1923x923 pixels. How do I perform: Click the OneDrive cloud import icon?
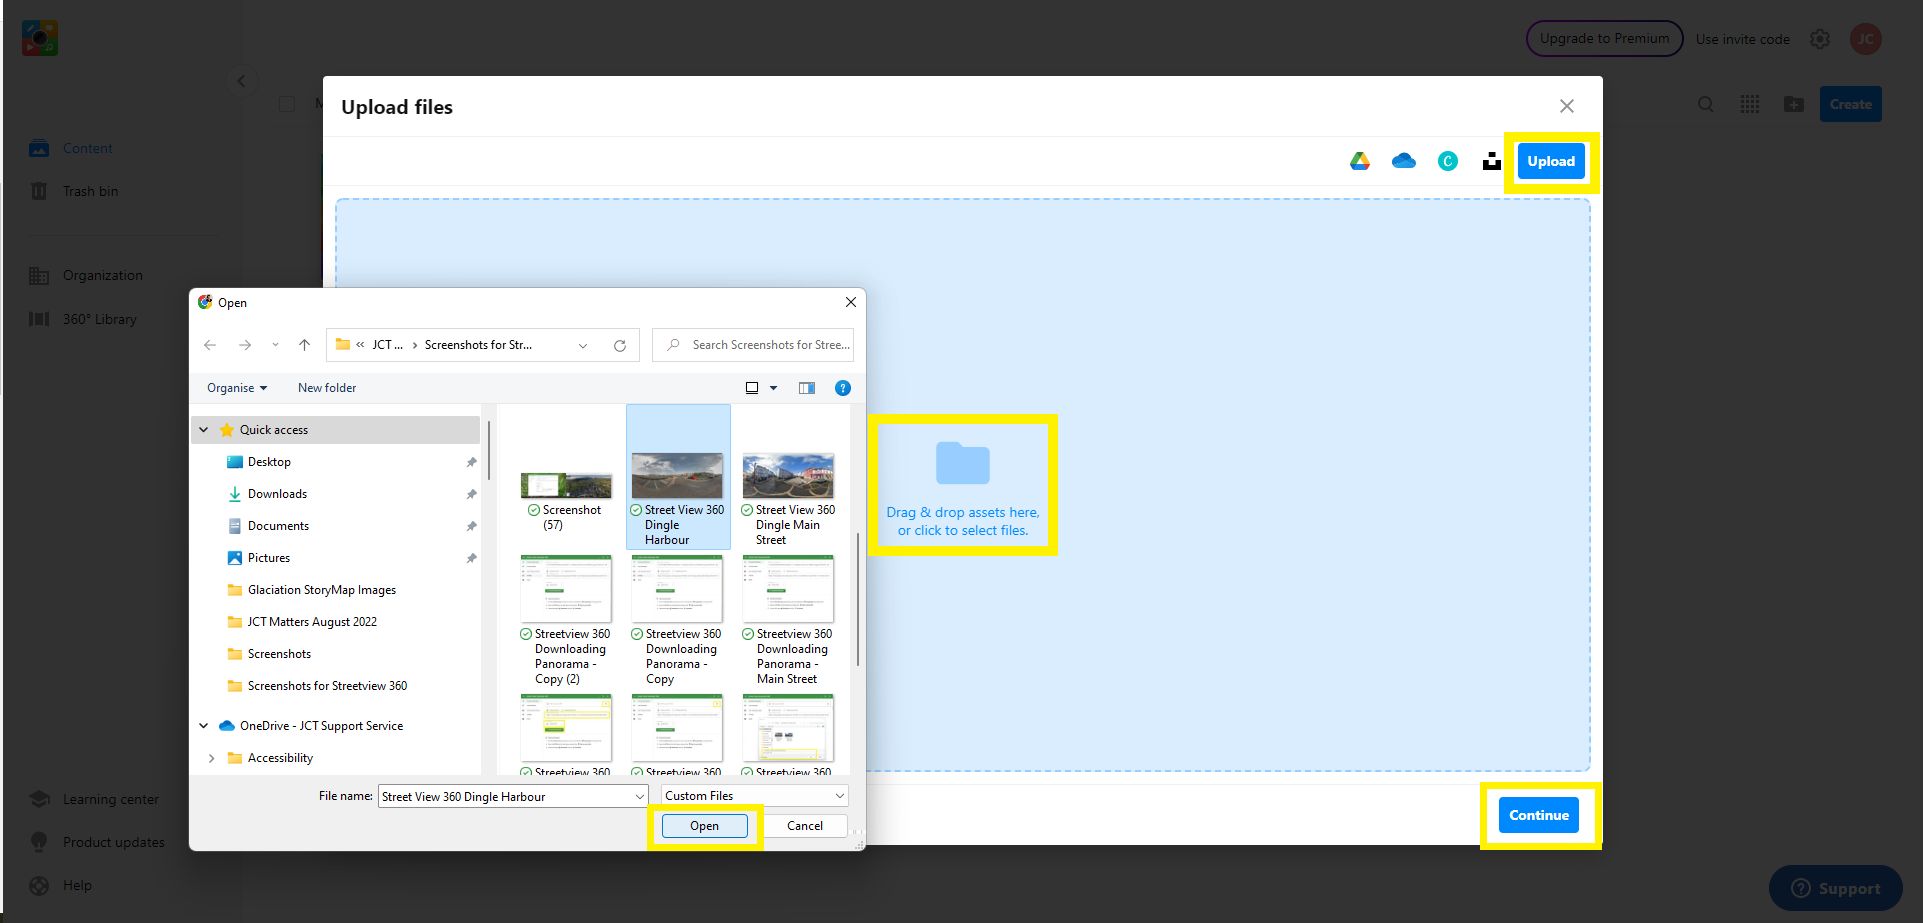click(x=1403, y=161)
